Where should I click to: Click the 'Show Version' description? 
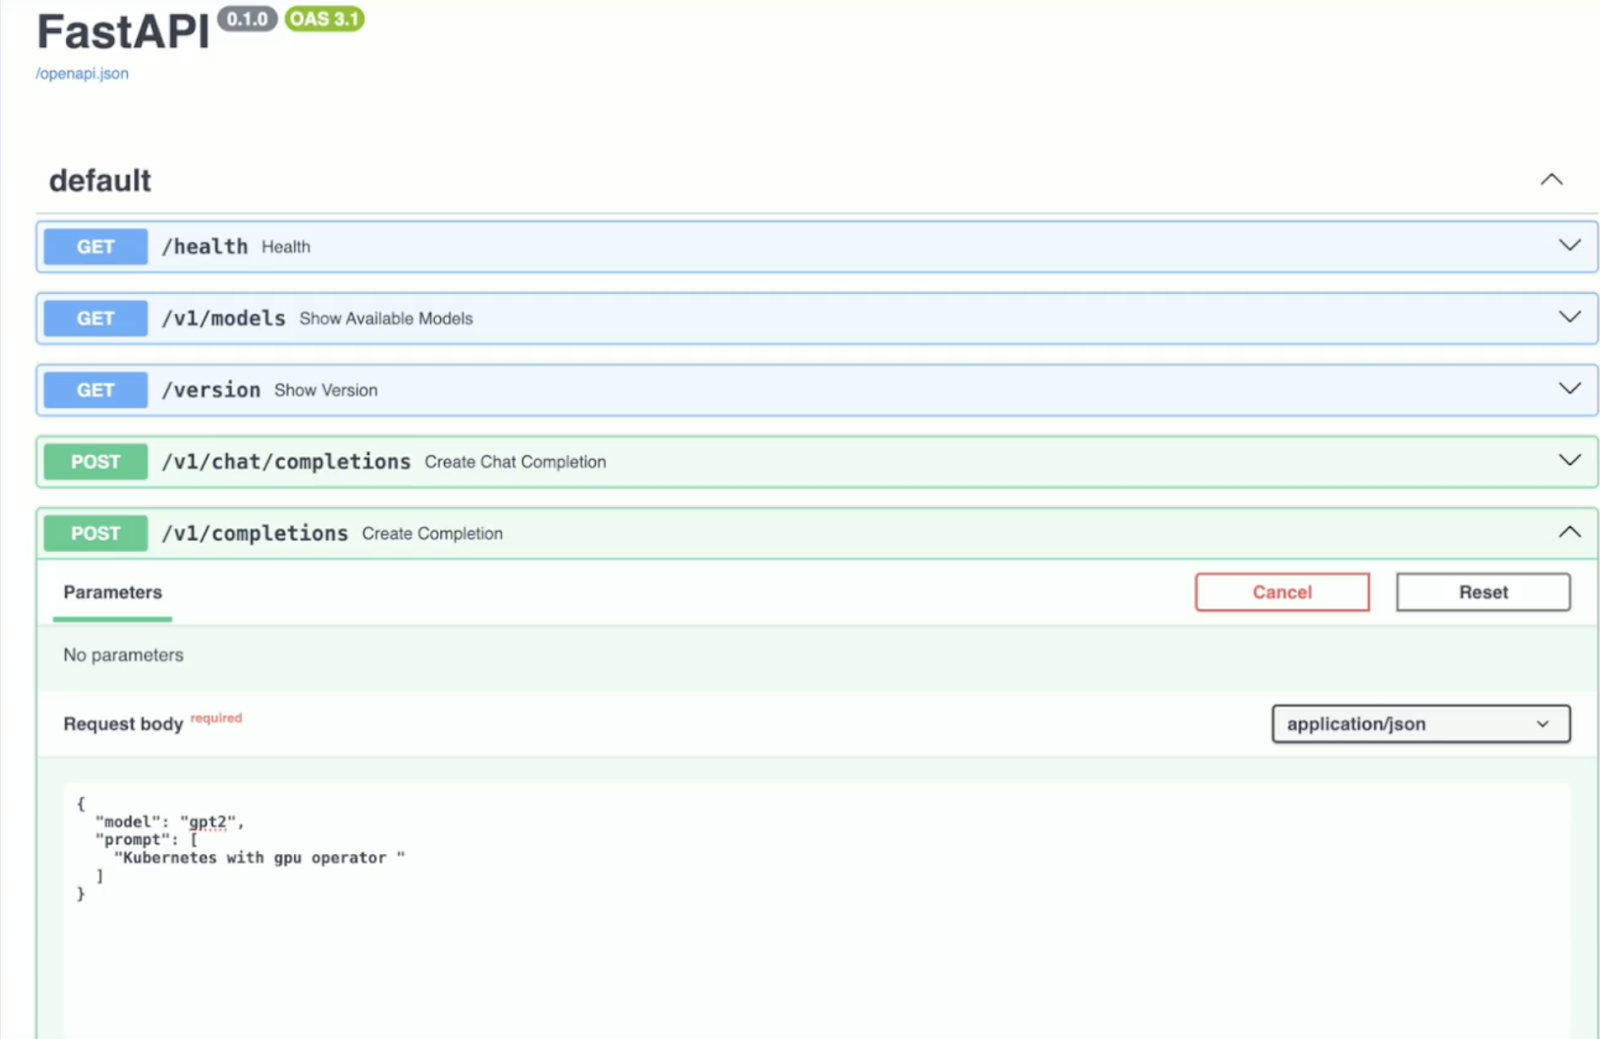[326, 390]
